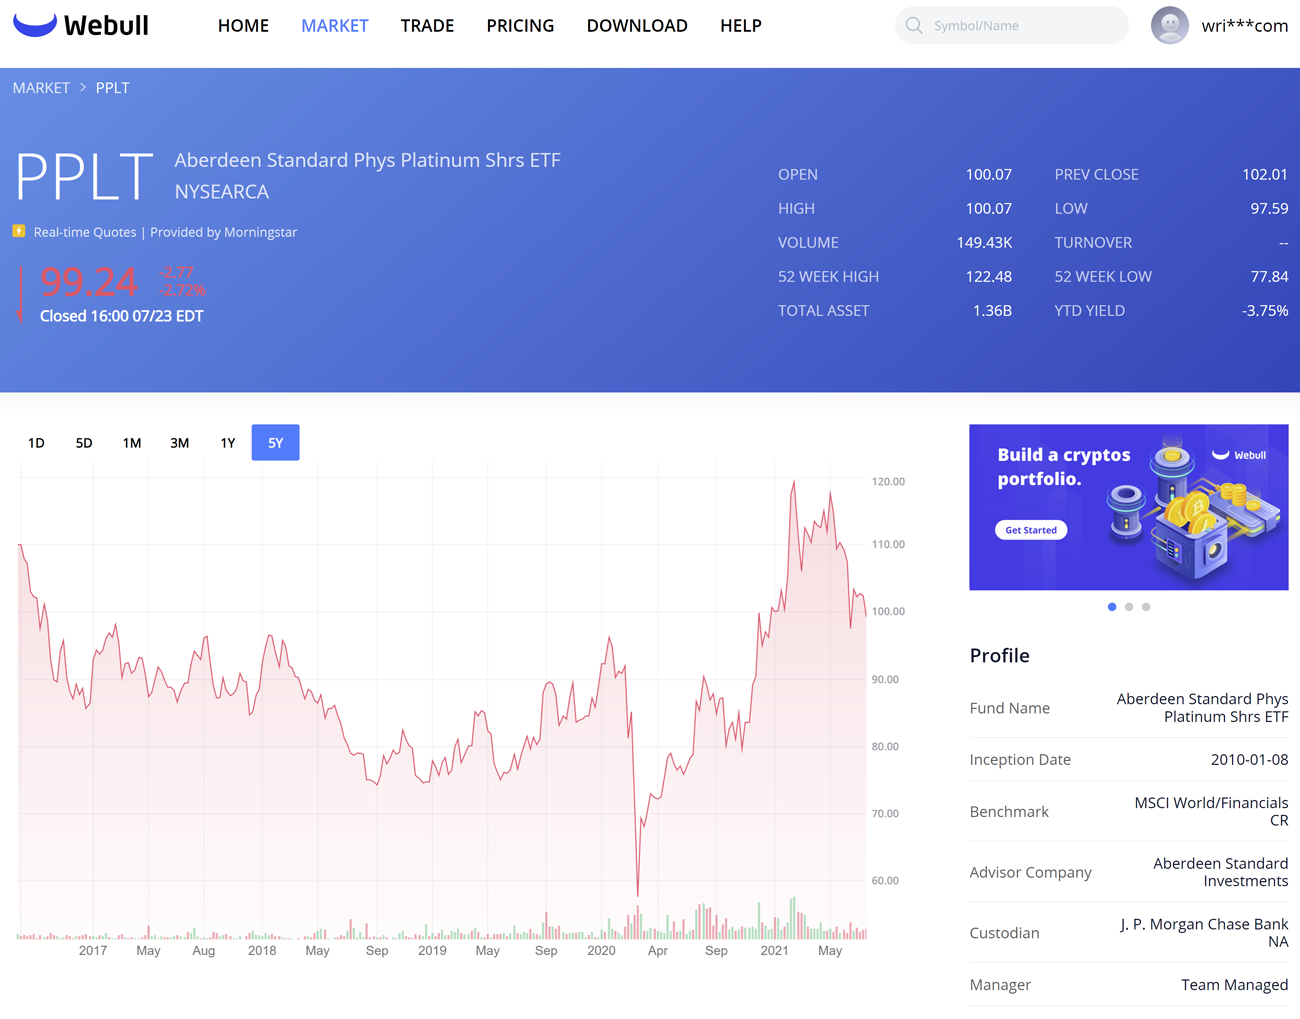The height and width of the screenshot is (1019, 1300).
Task: Select the second banner carousel dot
Action: [x=1129, y=607]
